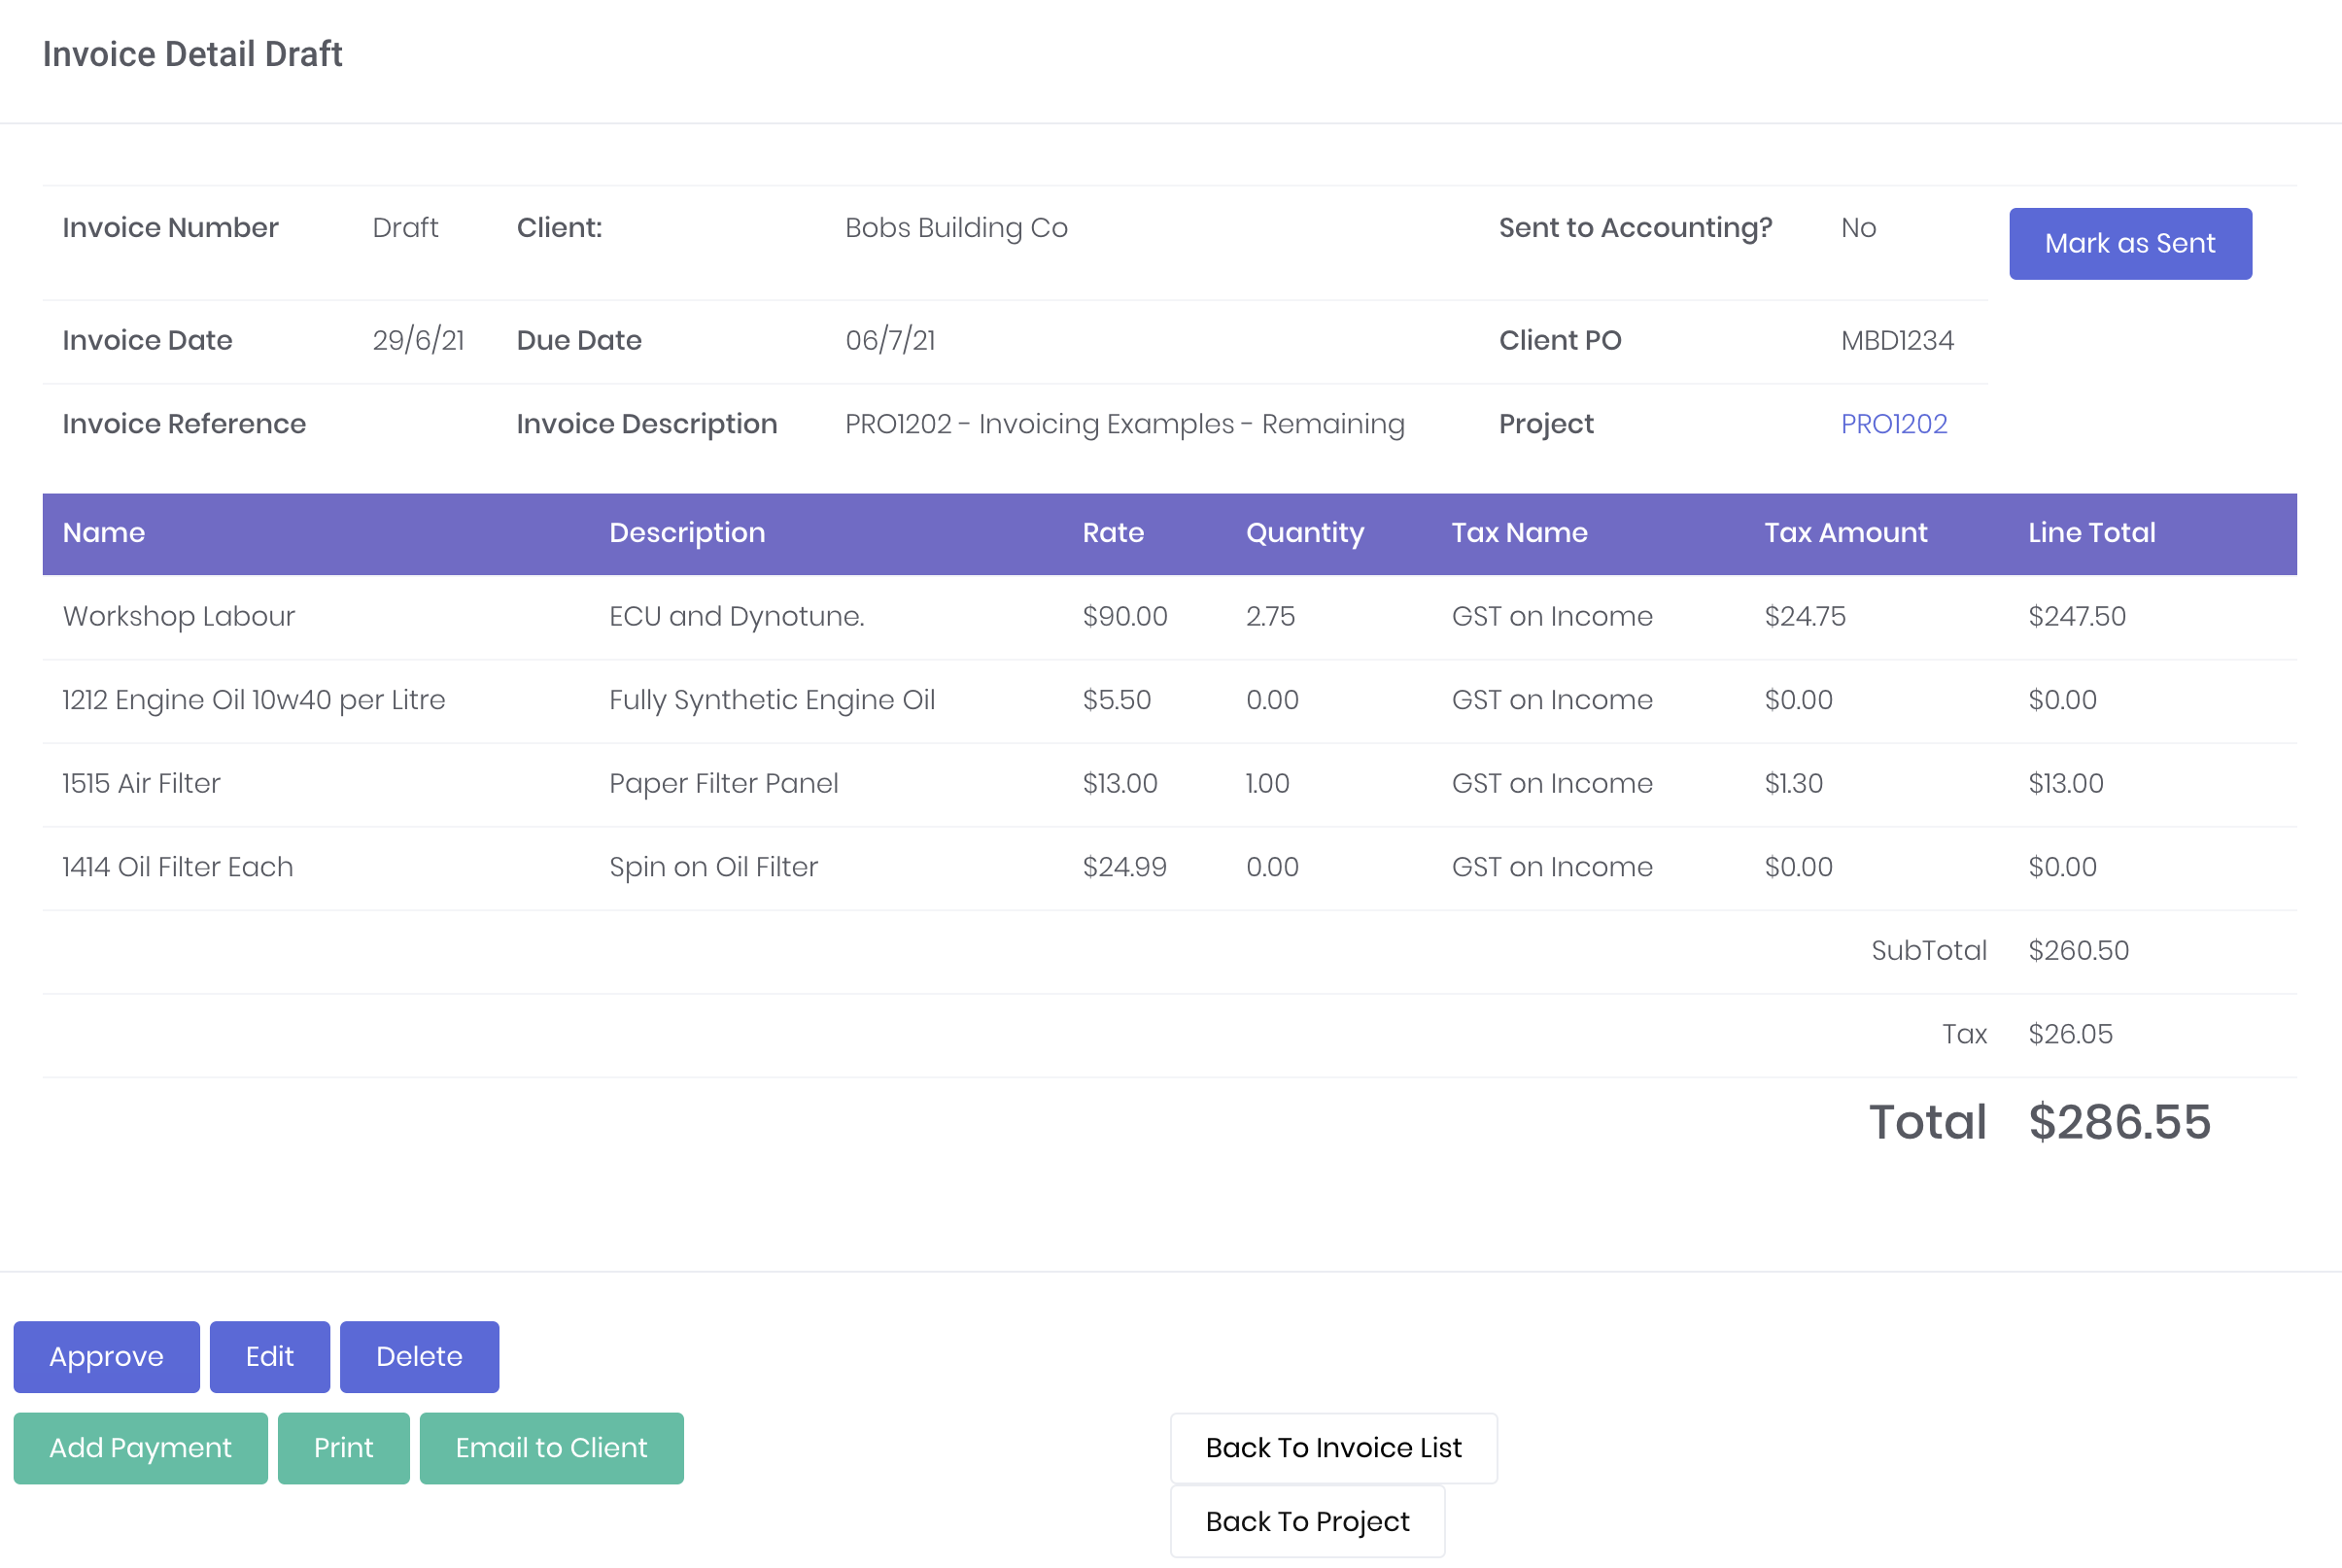Viewport: 2342px width, 1568px height.
Task: Click the 1212 Engine Oil 10w40 row
Action: click(253, 700)
